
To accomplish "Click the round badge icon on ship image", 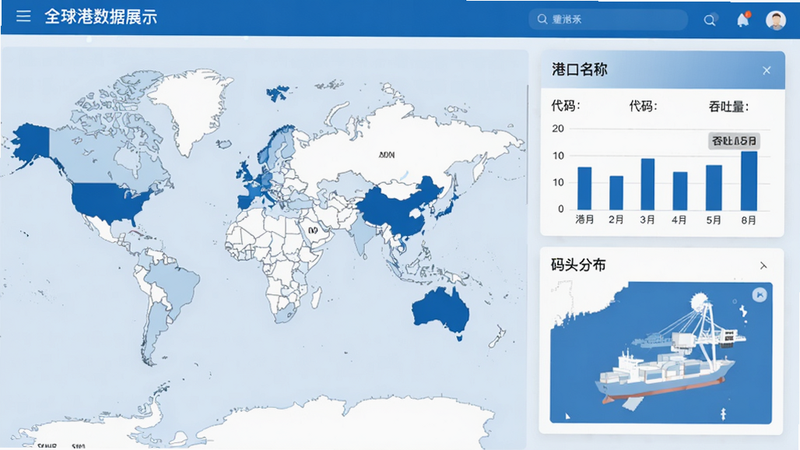I will pos(759,295).
